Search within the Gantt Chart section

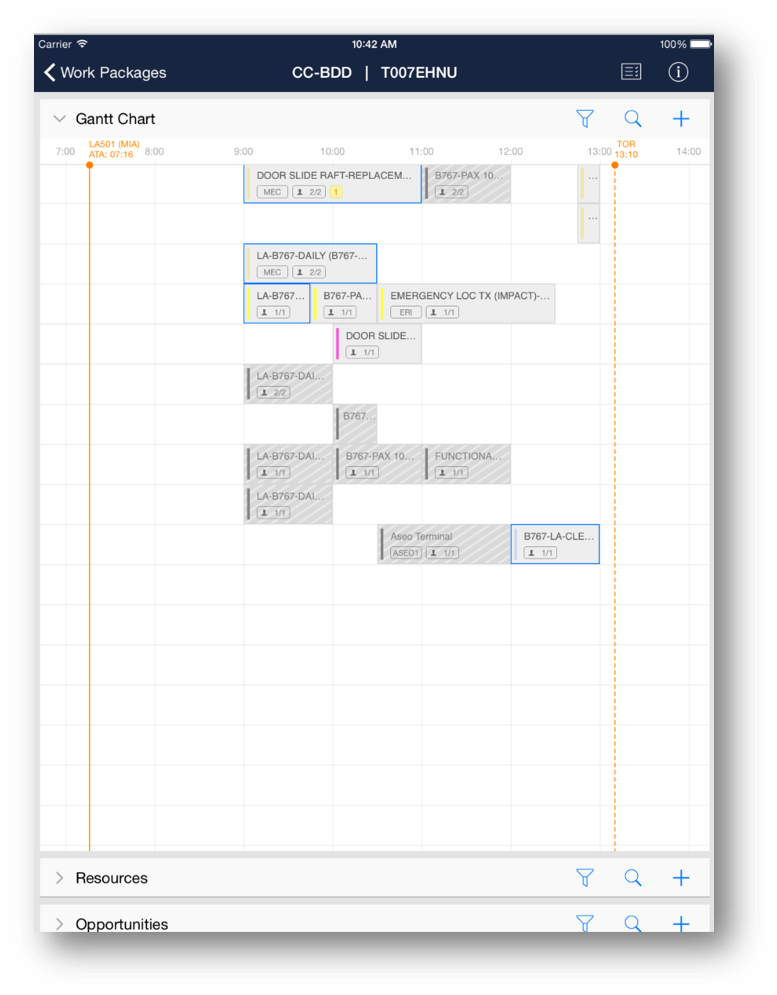pos(633,119)
